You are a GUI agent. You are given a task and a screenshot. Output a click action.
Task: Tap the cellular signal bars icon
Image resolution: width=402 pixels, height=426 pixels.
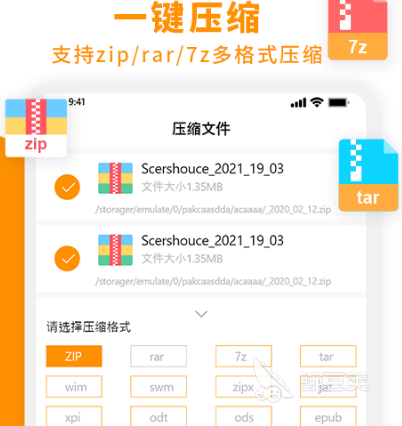click(298, 103)
